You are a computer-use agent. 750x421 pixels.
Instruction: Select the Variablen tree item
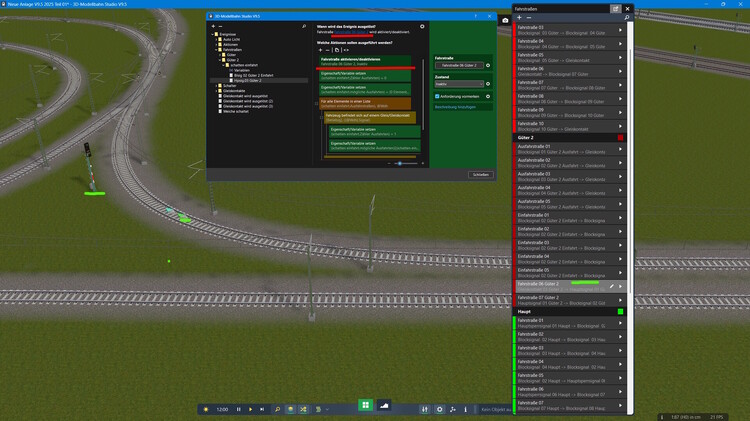242,70
